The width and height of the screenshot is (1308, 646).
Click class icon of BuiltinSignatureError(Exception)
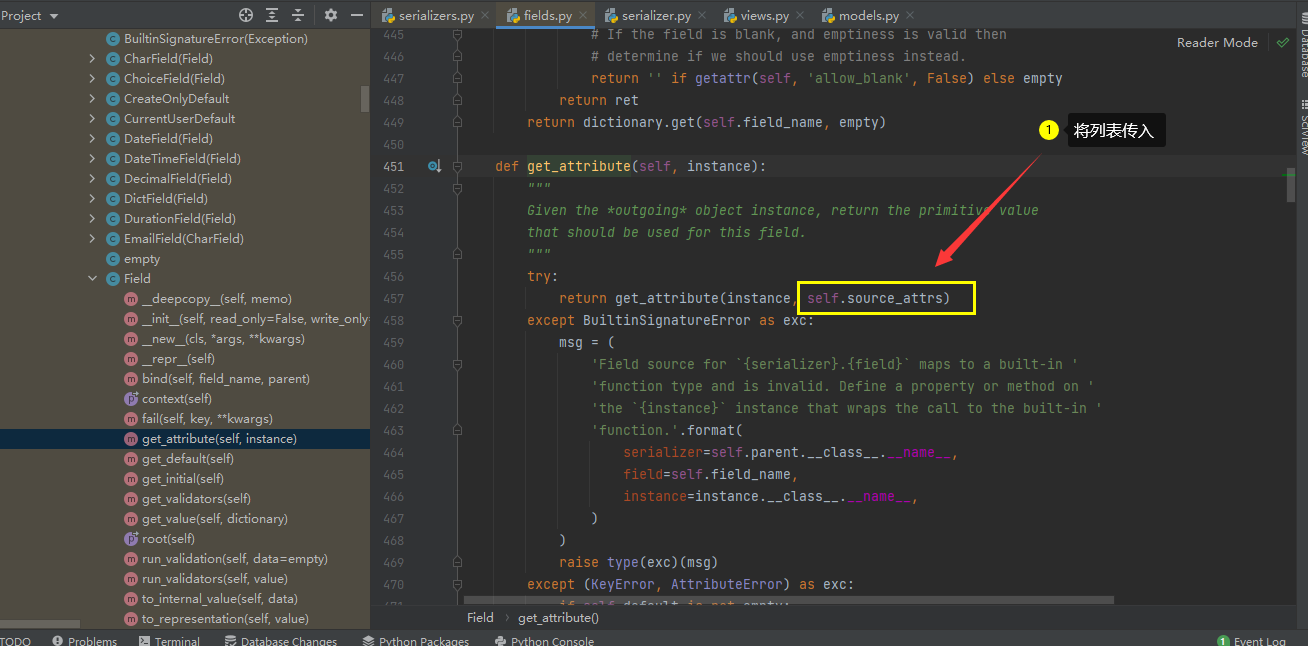[x=112, y=39]
